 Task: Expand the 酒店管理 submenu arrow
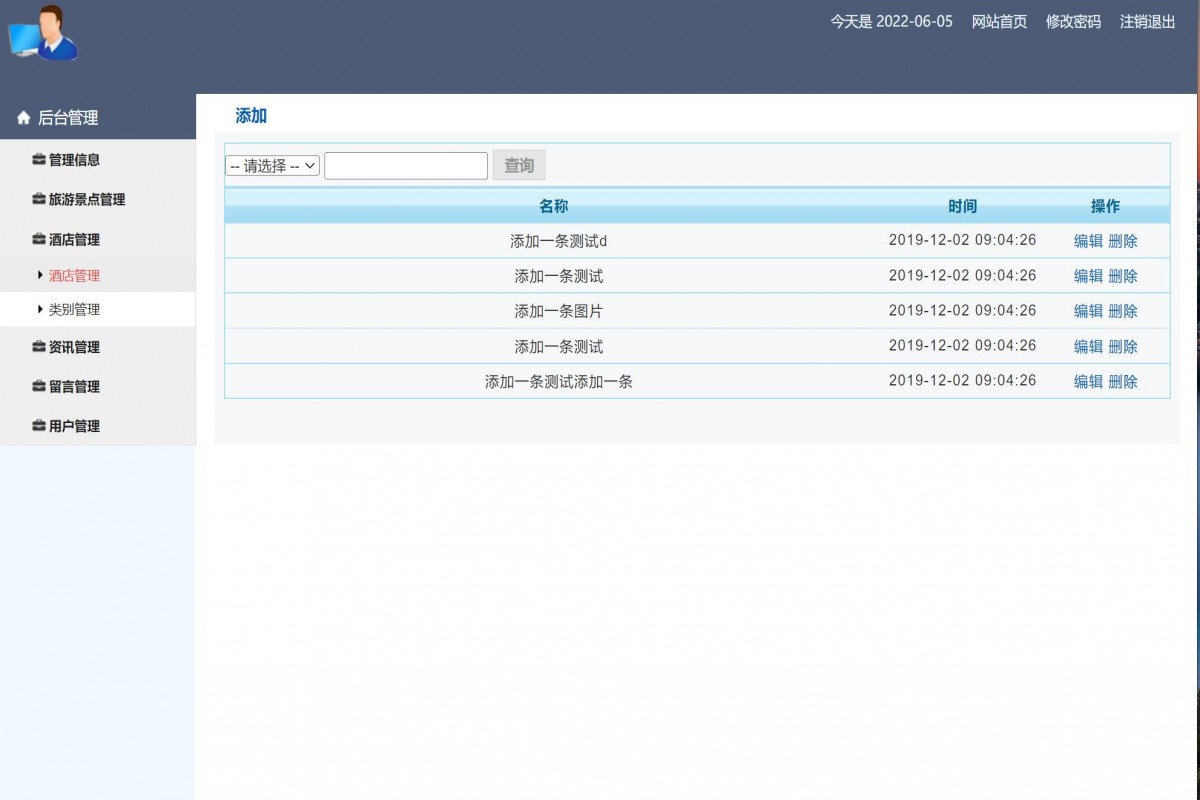point(39,275)
